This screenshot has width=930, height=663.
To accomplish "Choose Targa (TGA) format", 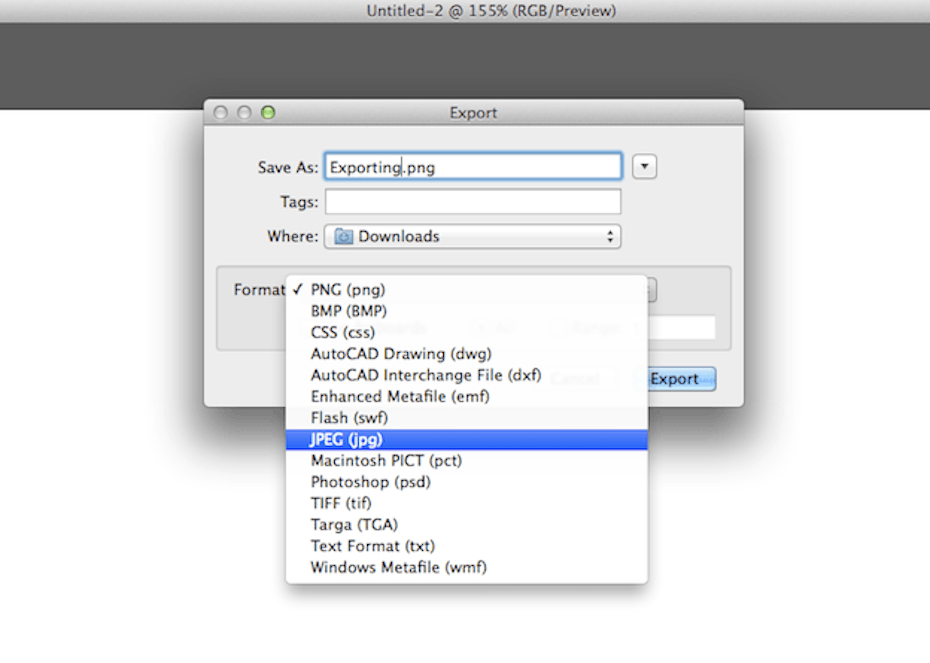I will pyautogui.click(x=355, y=525).
